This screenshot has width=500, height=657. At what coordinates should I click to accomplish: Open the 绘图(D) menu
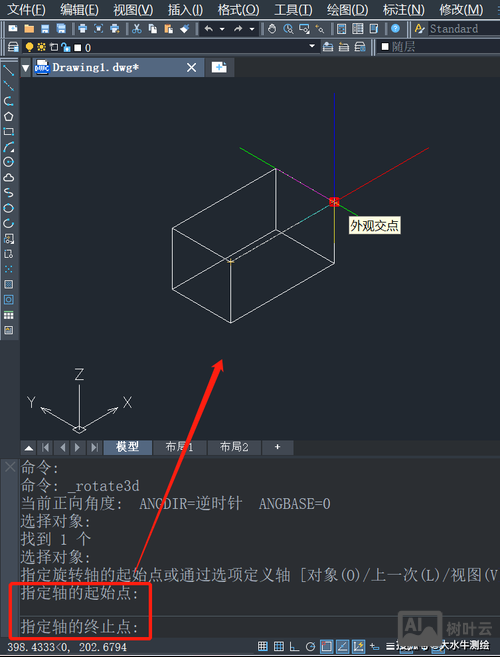point(347,9)
